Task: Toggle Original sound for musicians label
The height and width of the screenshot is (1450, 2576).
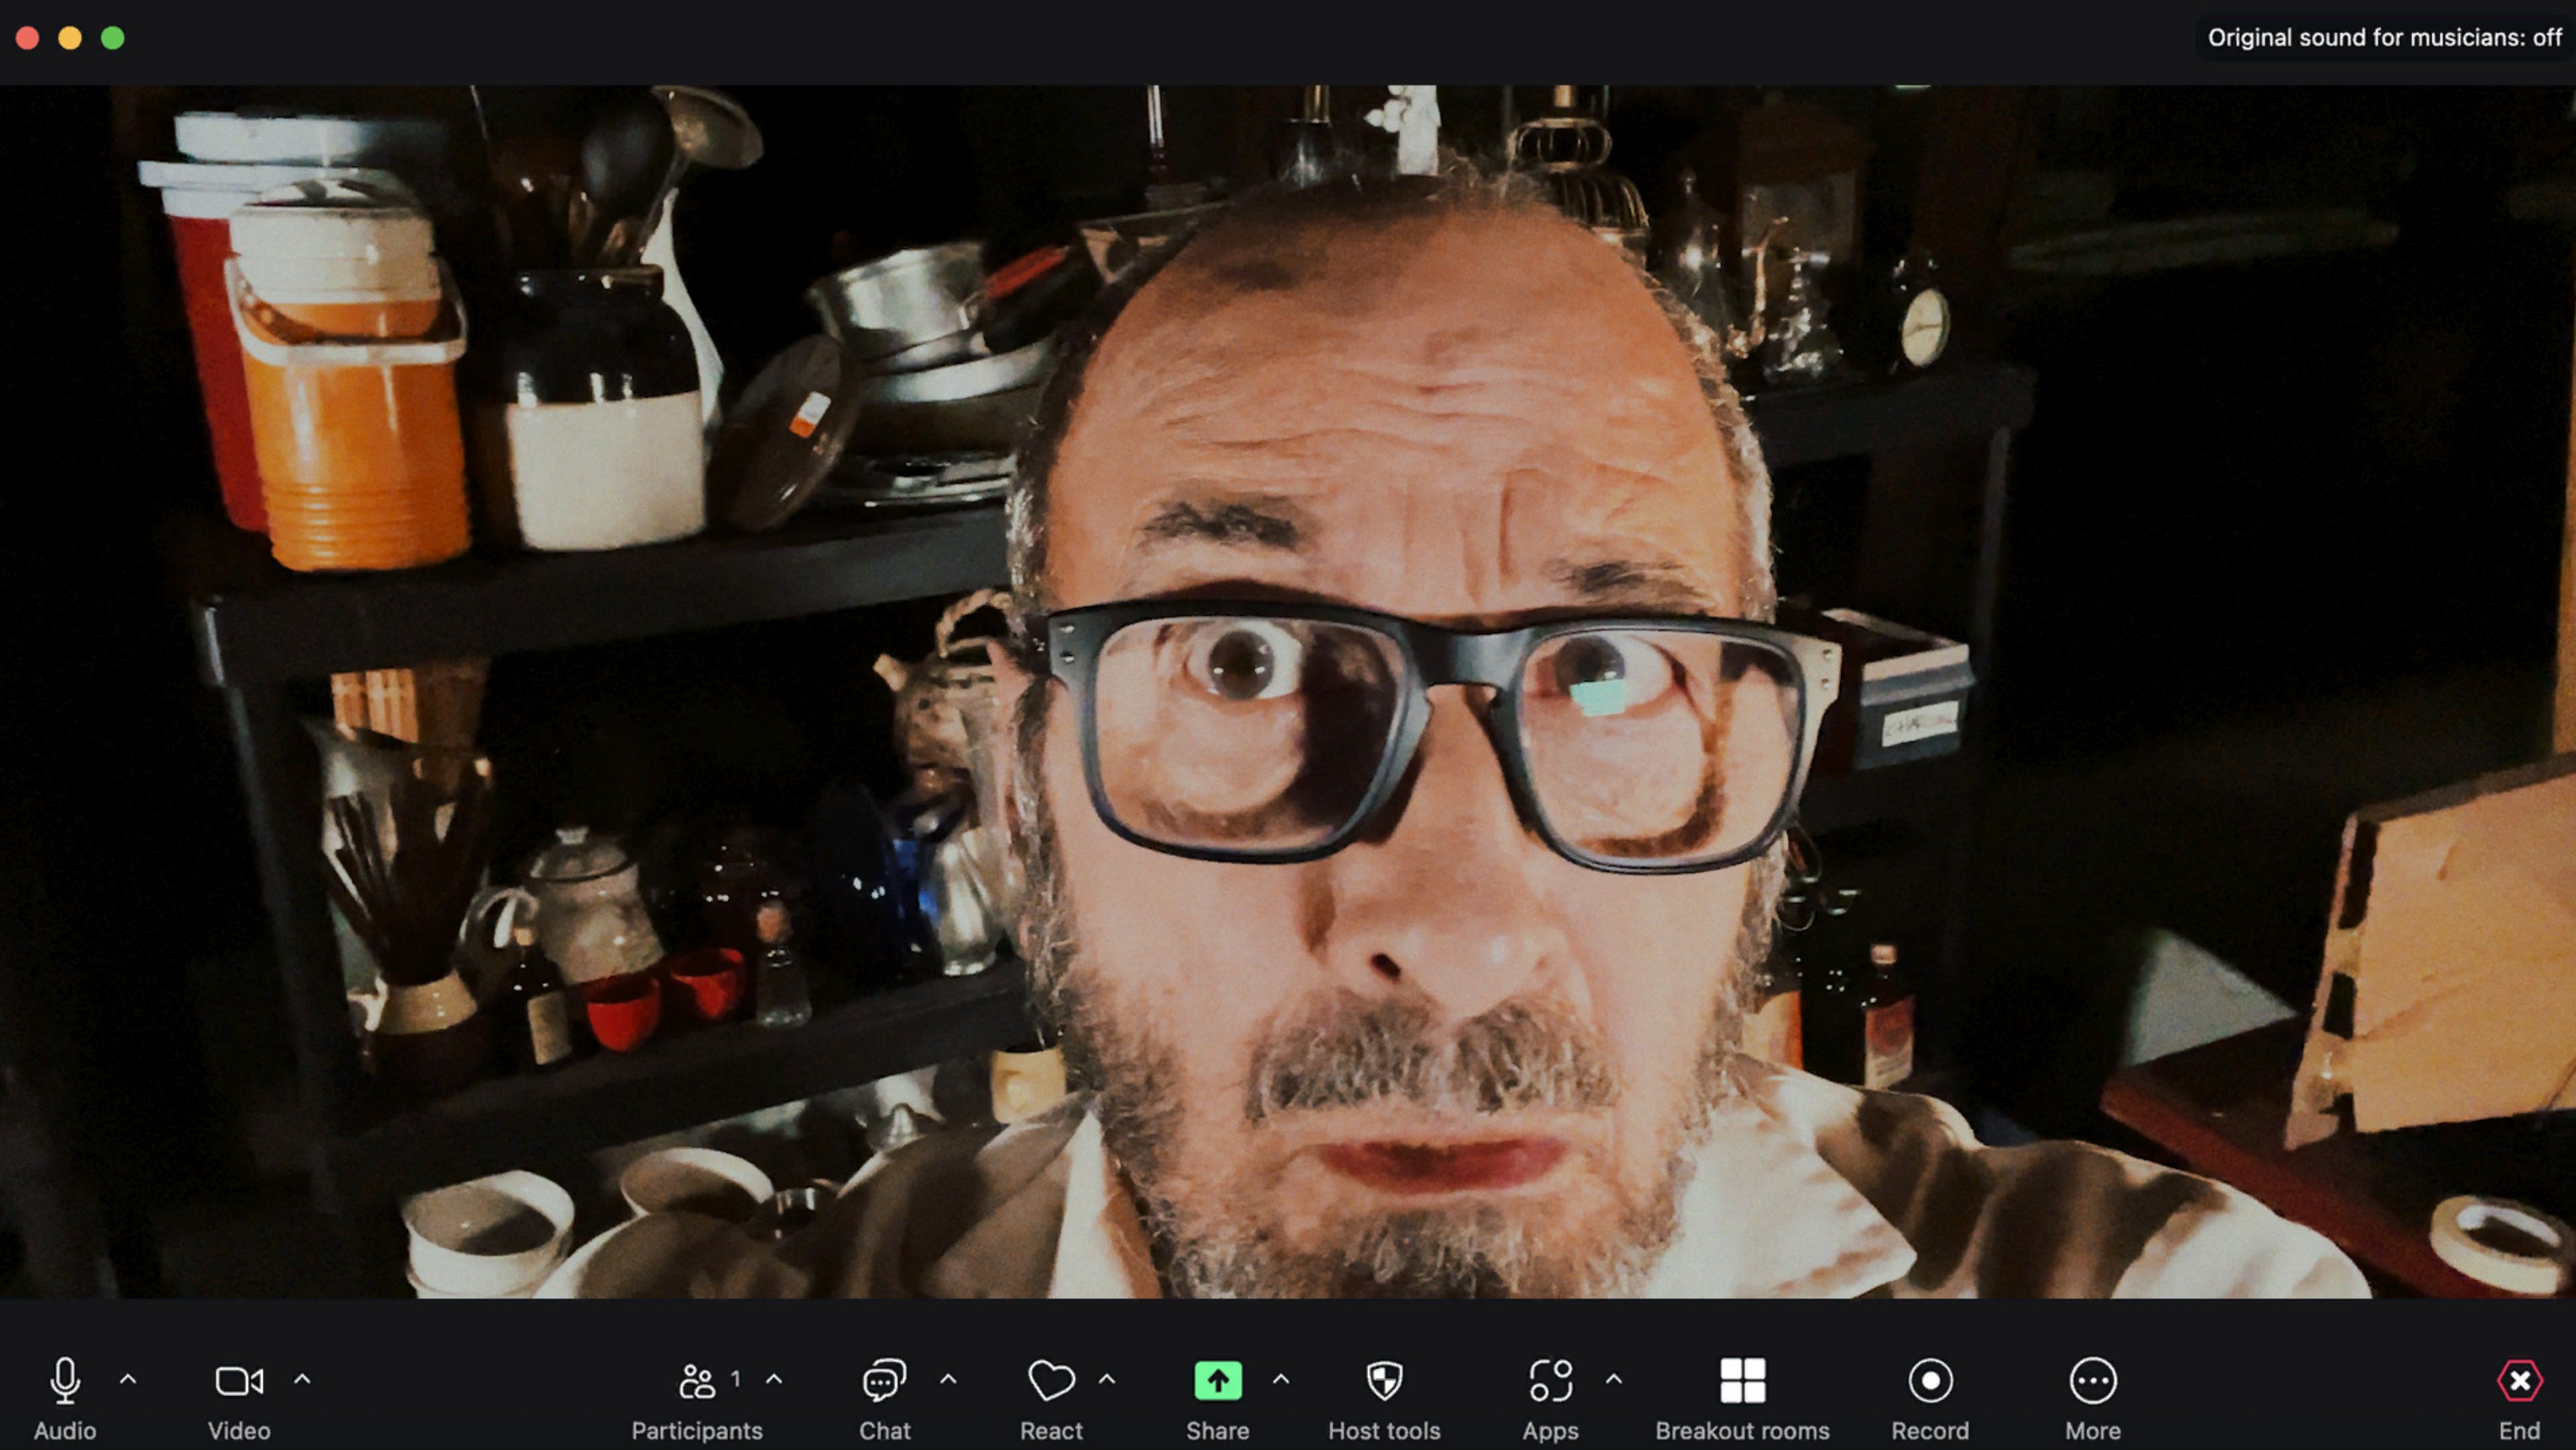Action: (2383, 38)
